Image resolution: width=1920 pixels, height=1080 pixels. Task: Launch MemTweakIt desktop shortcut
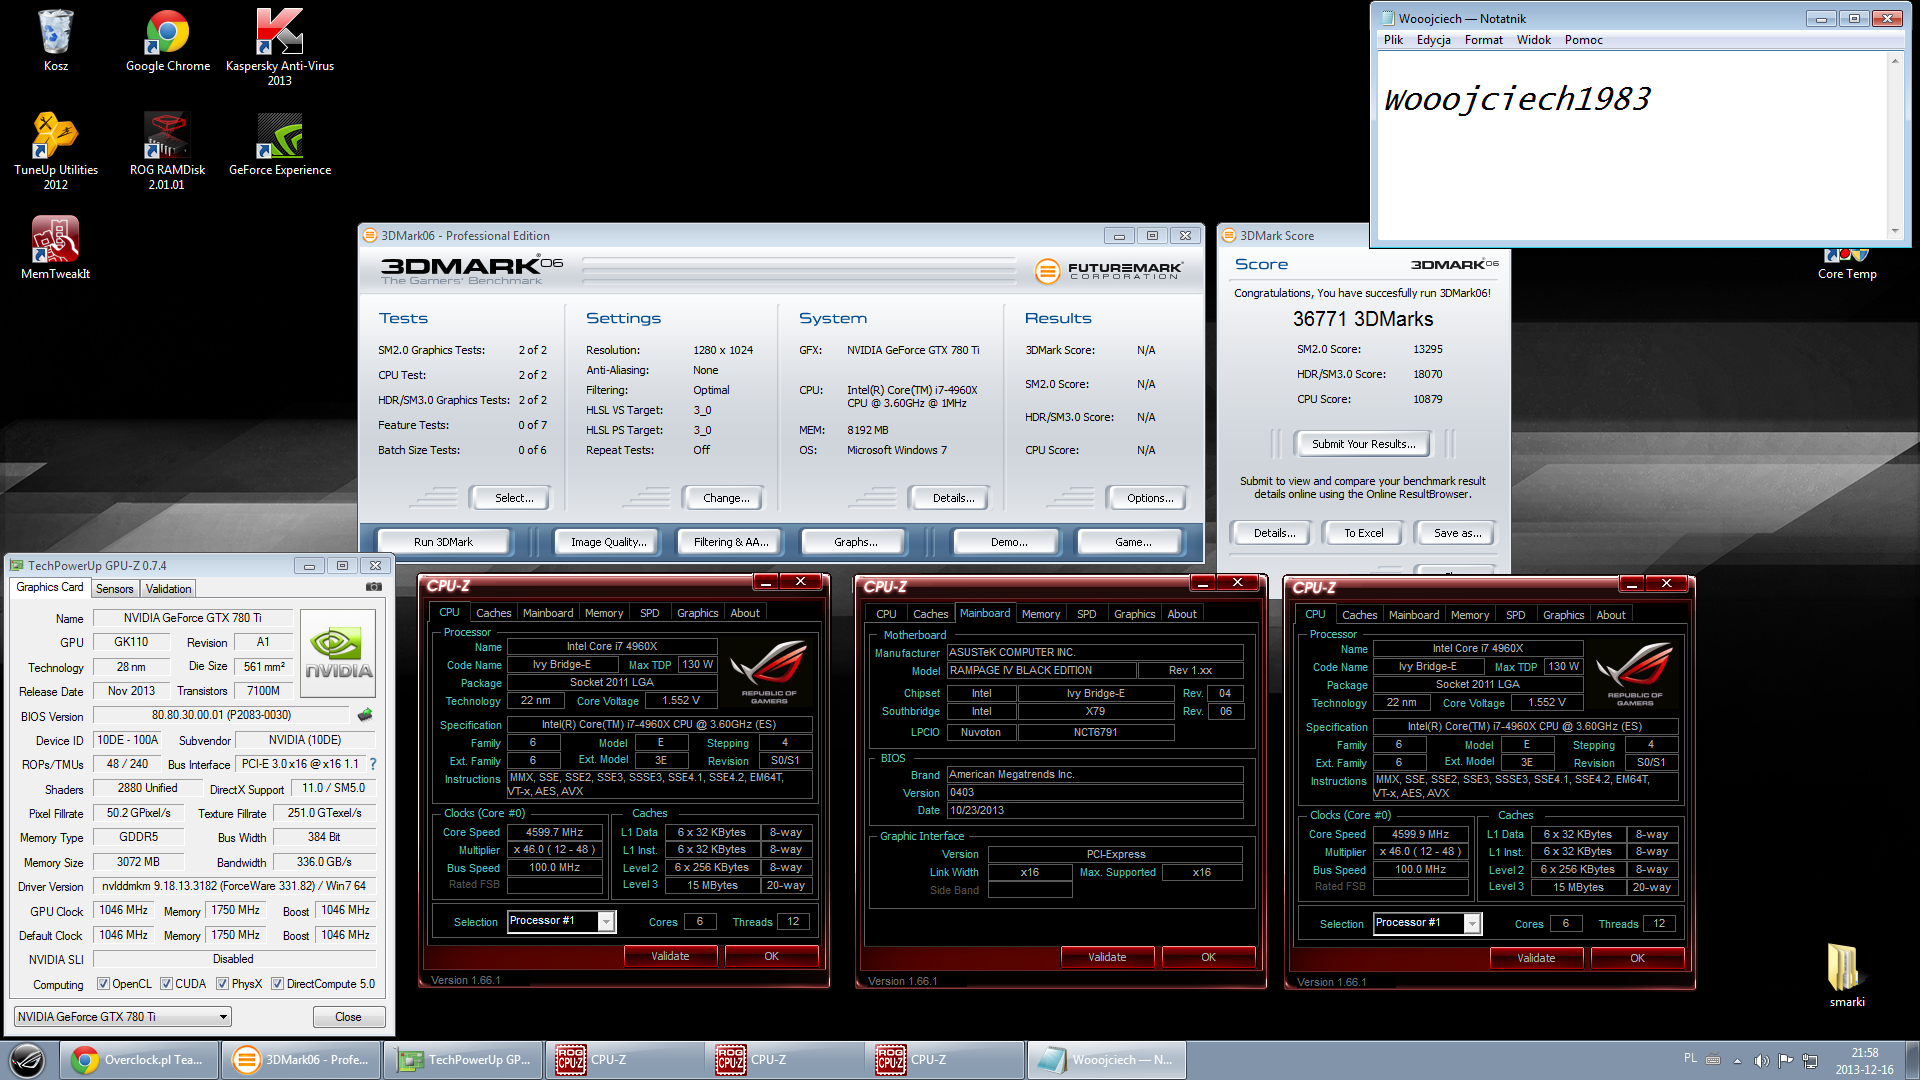click(x=56, y=248)
